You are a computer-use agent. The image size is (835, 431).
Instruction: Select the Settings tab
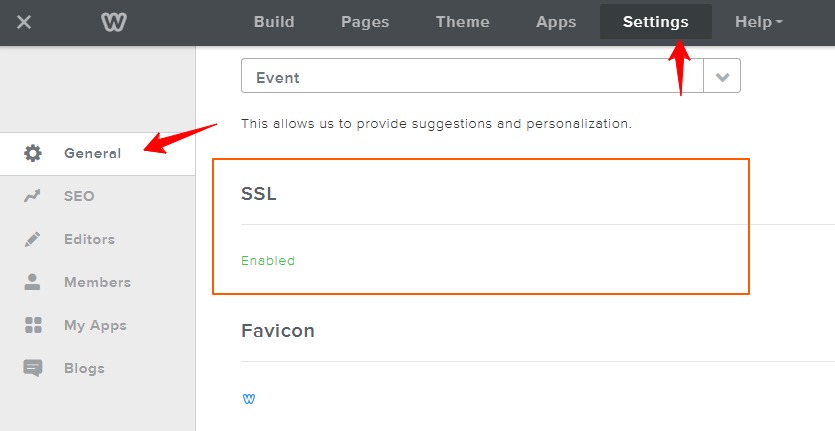point(656,22)
